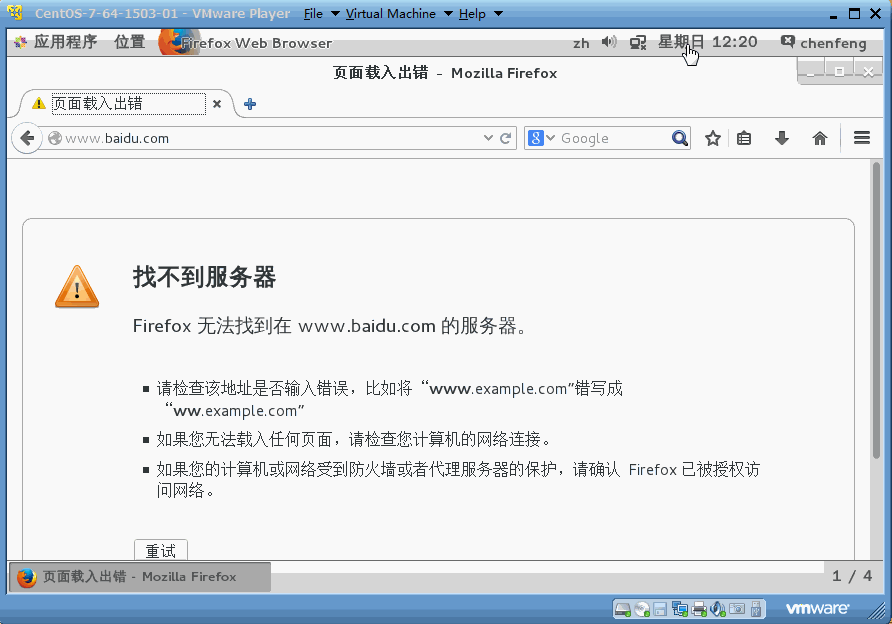
Task: Click the VMware USB device icon
Action: [x=755, y=610]
